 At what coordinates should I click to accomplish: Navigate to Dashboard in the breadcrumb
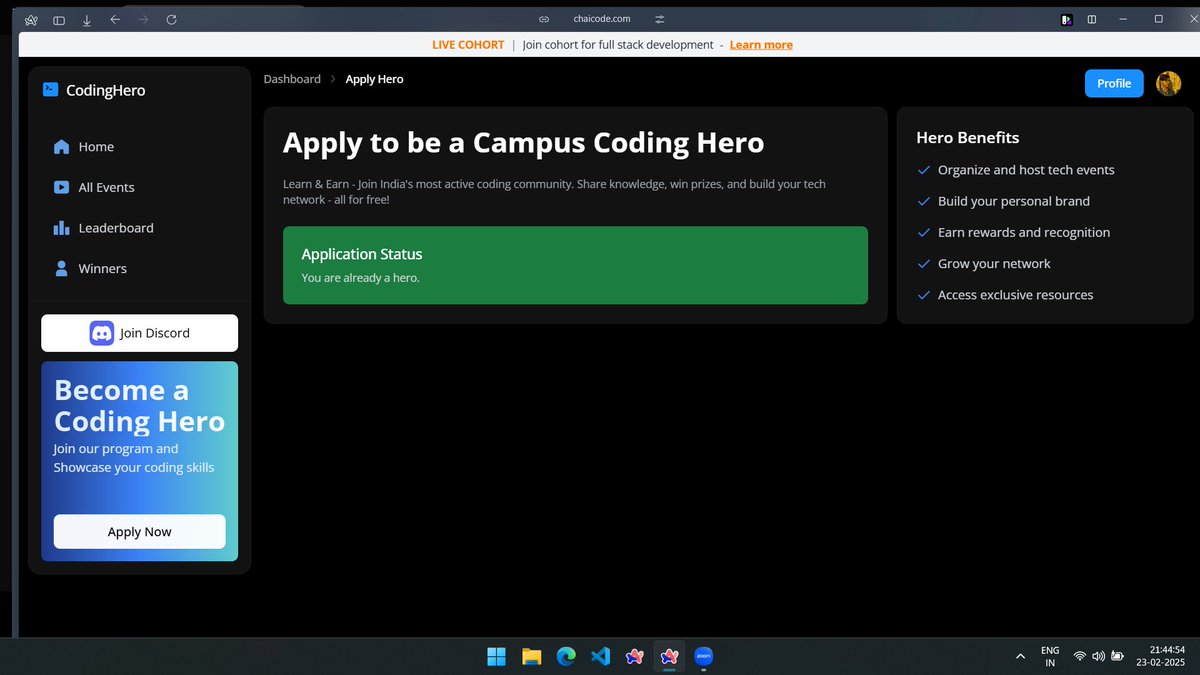[292, 79]
